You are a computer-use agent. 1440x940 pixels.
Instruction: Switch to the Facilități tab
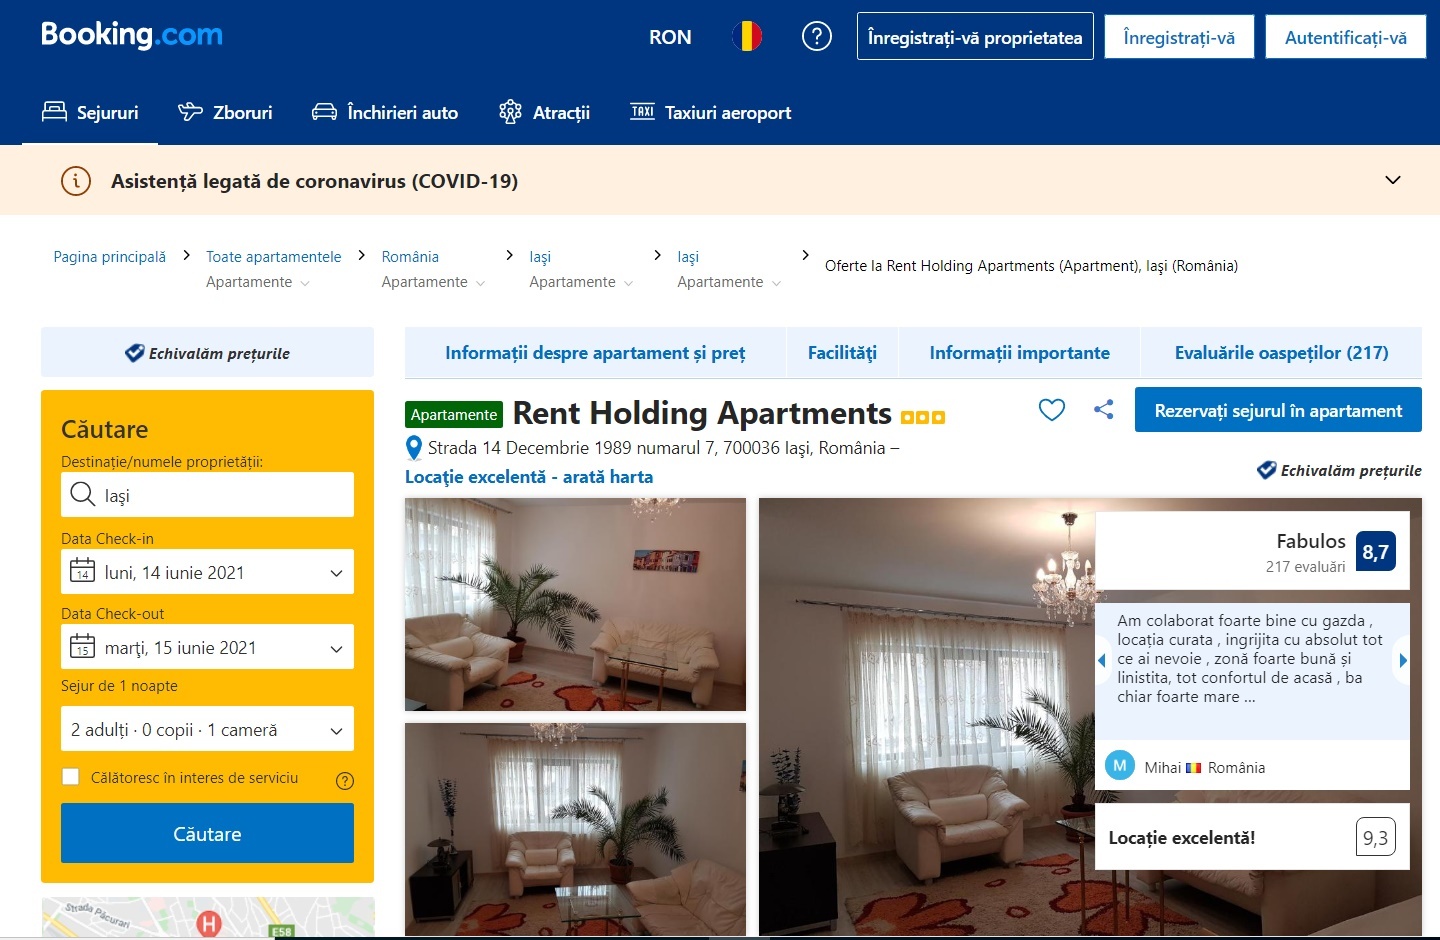pyautogui.click(x=842, y=352)
